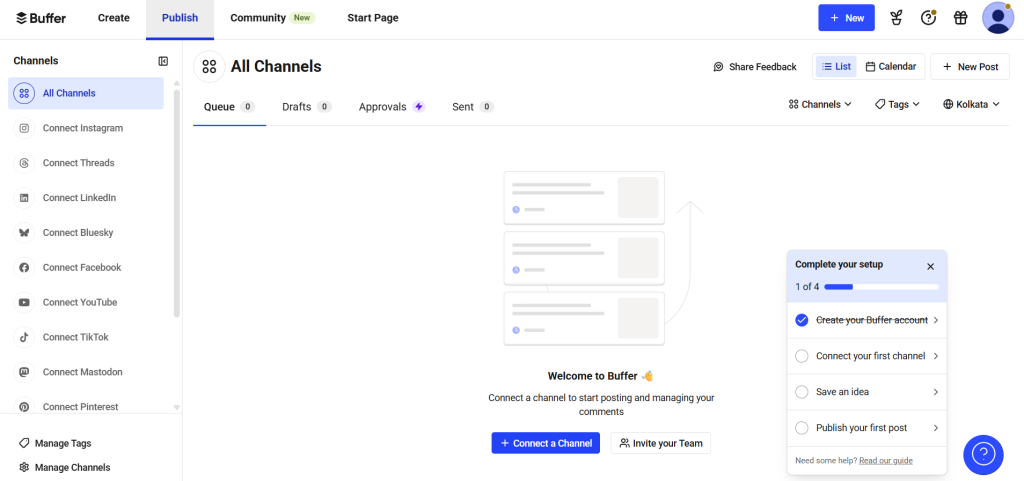The height and width of the screenshot is (481, 1024).
Task: Open the Read our guide link
Action: point(886,461)
